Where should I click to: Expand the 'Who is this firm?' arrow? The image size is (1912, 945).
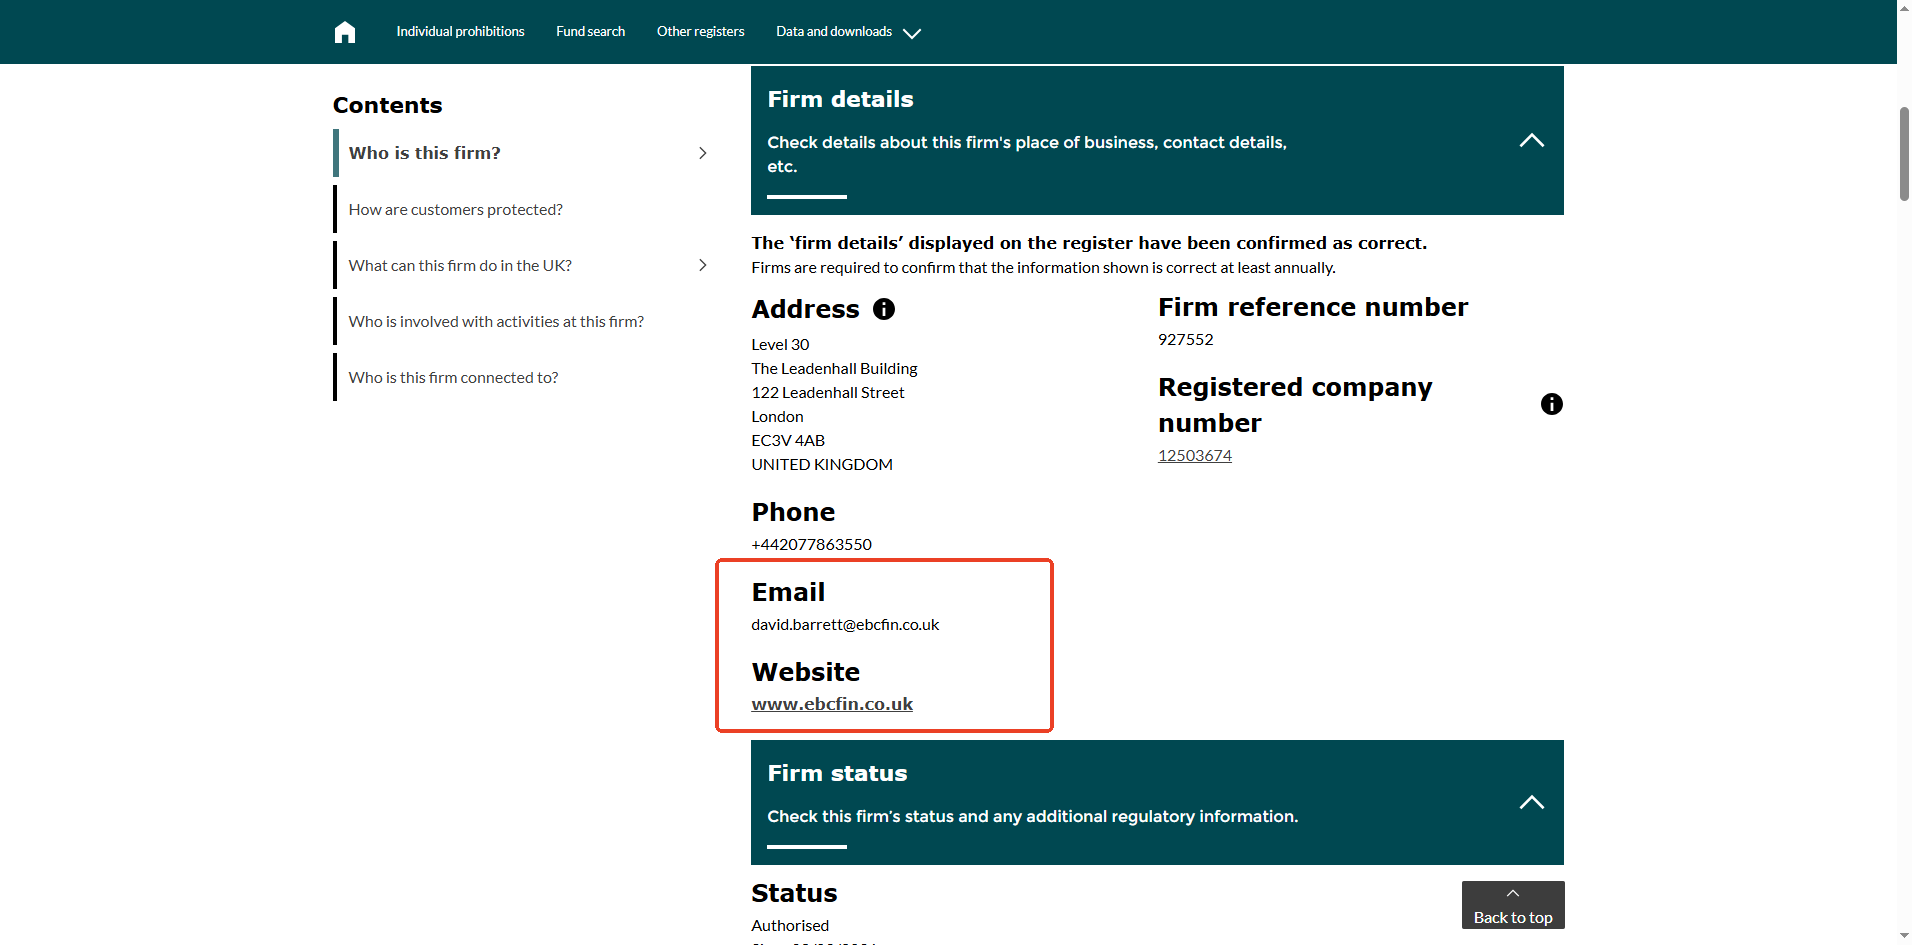(x=703, y=153)
